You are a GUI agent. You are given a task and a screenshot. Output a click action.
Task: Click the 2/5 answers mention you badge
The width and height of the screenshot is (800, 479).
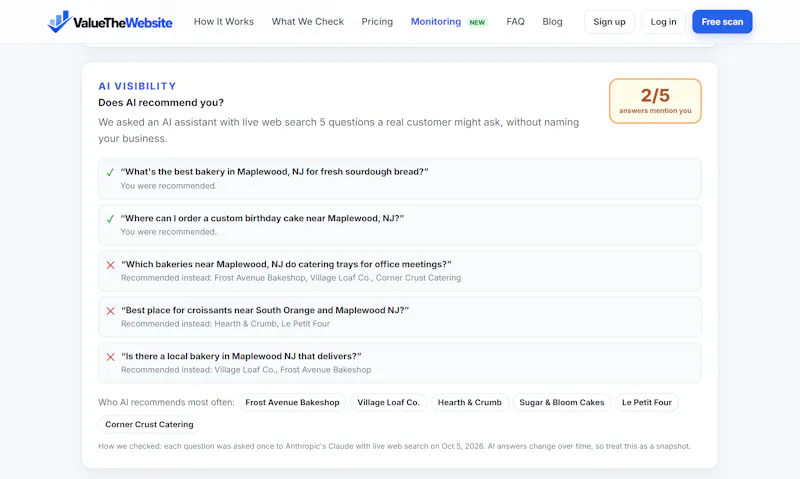pos(655,101)
